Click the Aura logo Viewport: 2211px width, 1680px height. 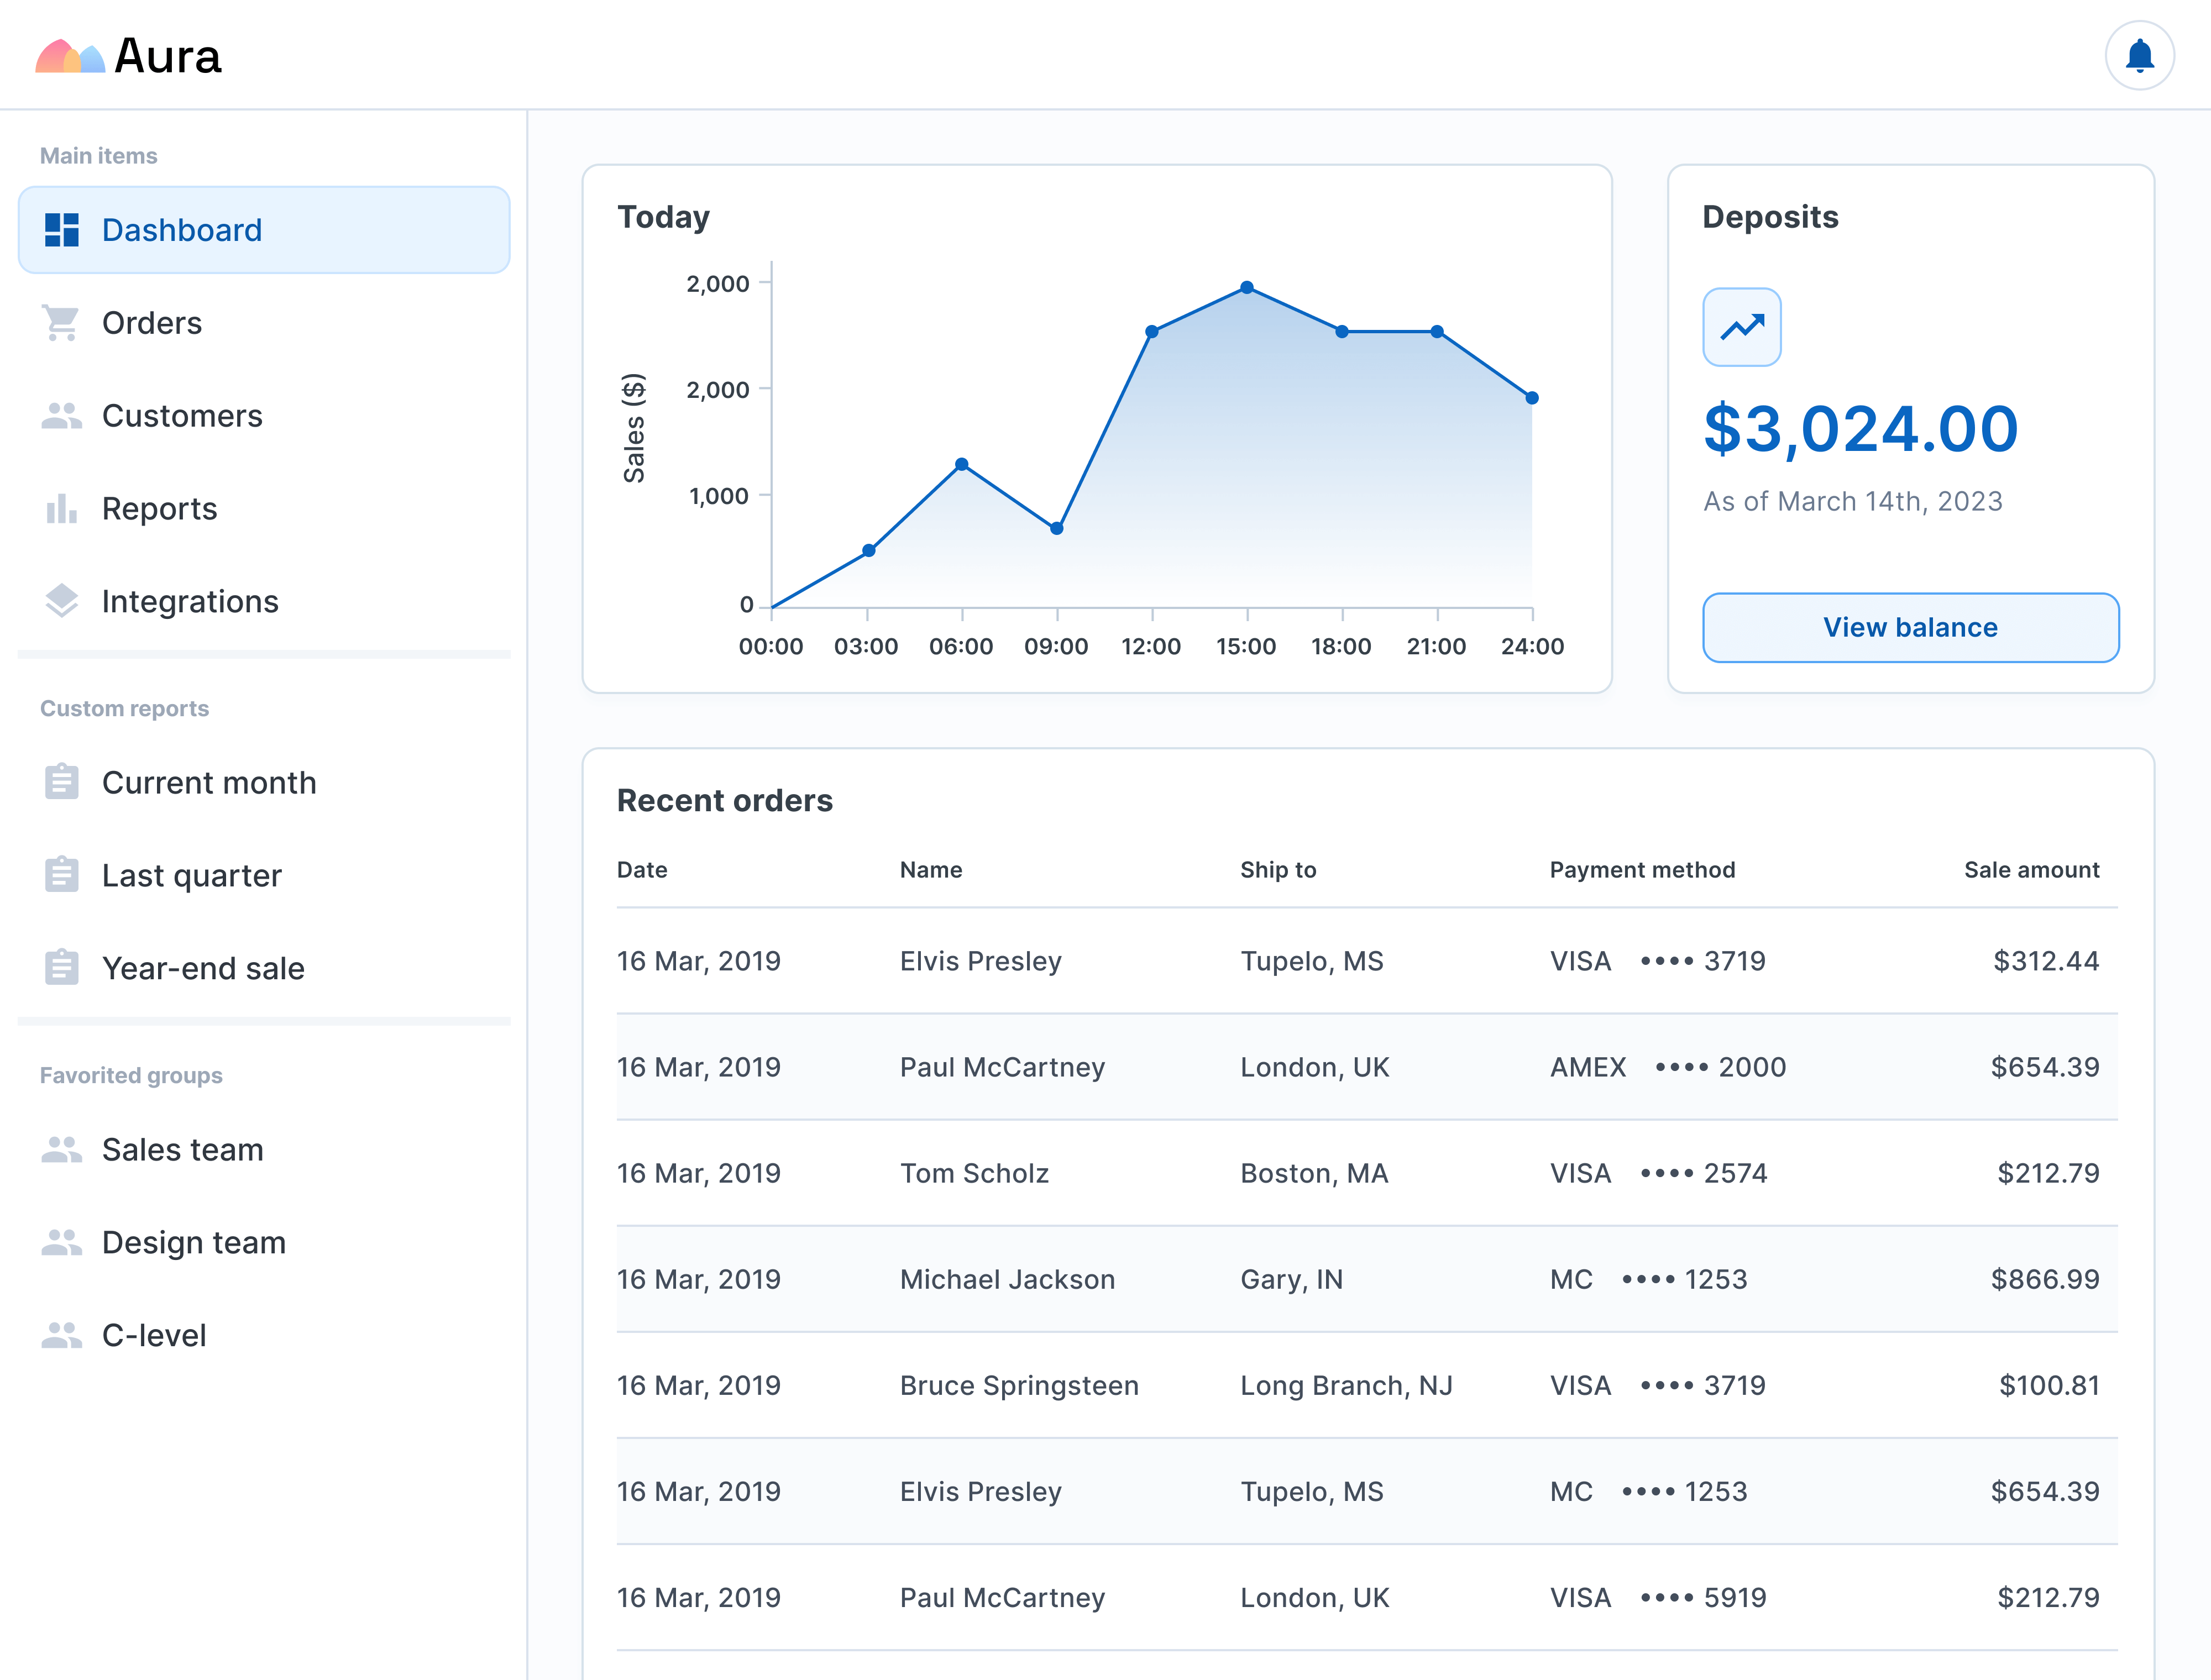[x=128, y=56]
